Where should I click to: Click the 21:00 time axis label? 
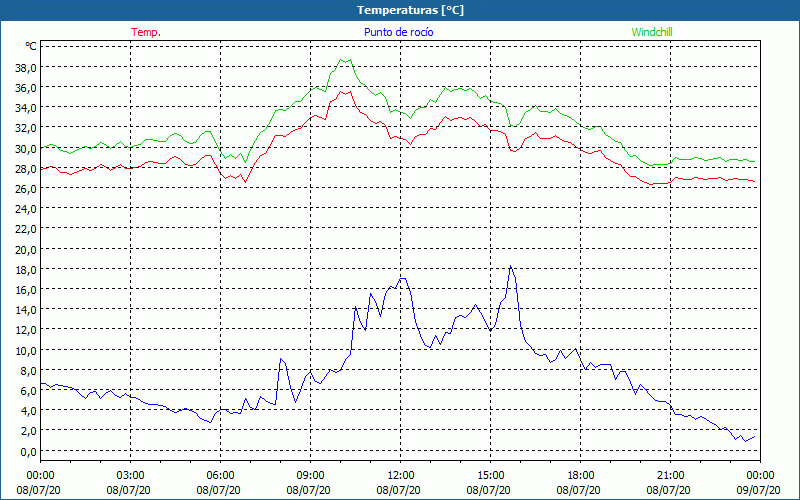click(670, 476)
